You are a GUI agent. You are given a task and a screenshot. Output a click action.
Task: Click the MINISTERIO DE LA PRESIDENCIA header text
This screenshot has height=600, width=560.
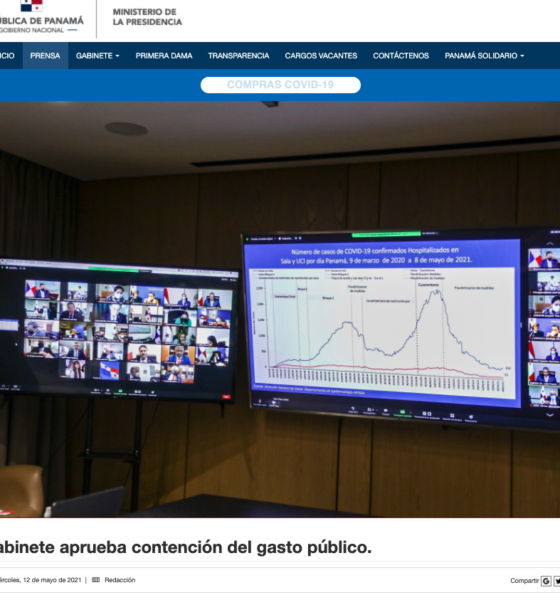pyautogui.click(x=147, y=17)
